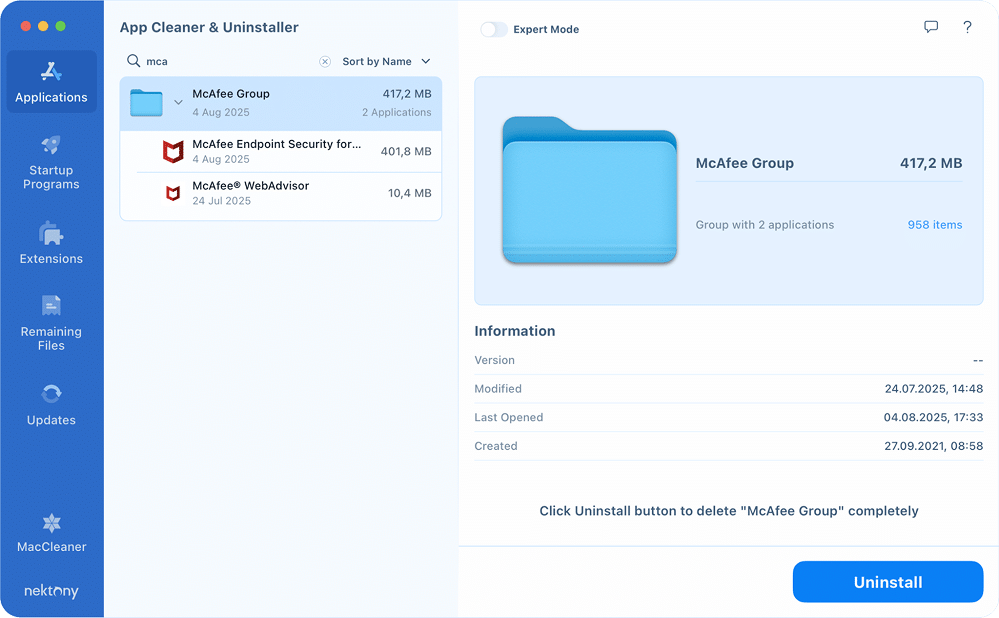Open the 958 items link
This screenshot has height=618, width=999.
(935, 224)
